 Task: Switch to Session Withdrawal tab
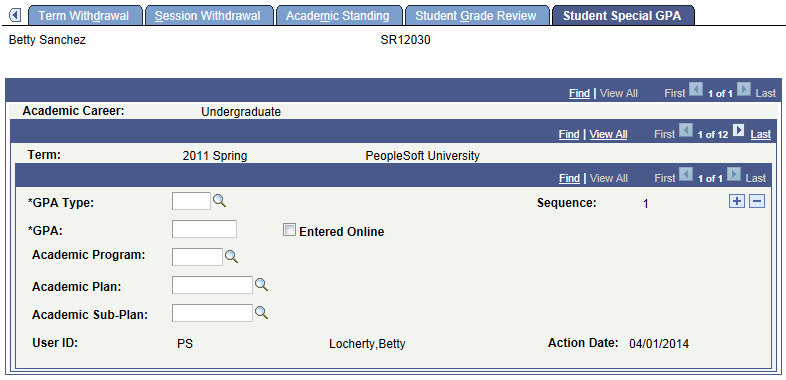pyautogui.click(x=209, y=16)
